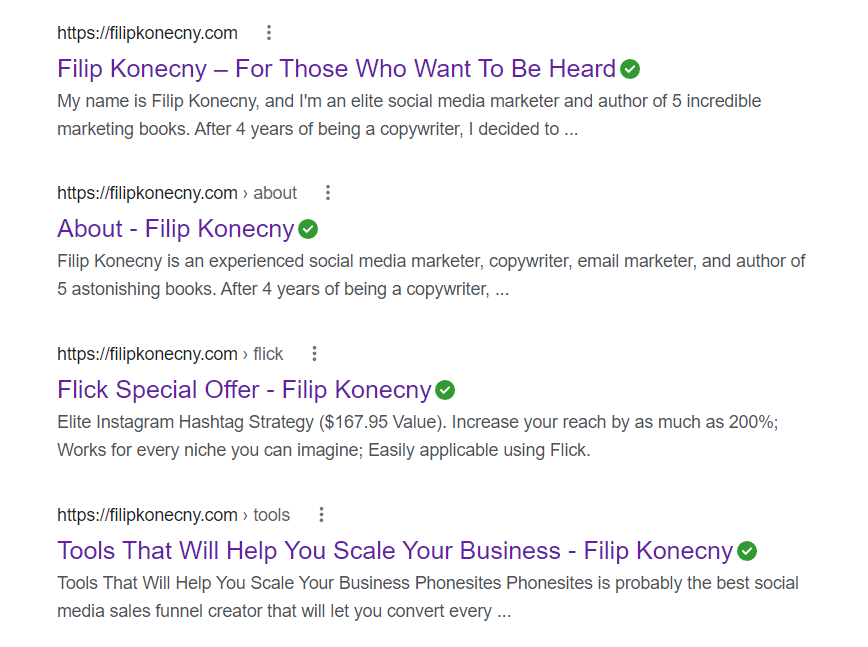Open the kebab menu next to the About breadcrumb
Screen dimensions: 868x647
click(x=328, y=192)
